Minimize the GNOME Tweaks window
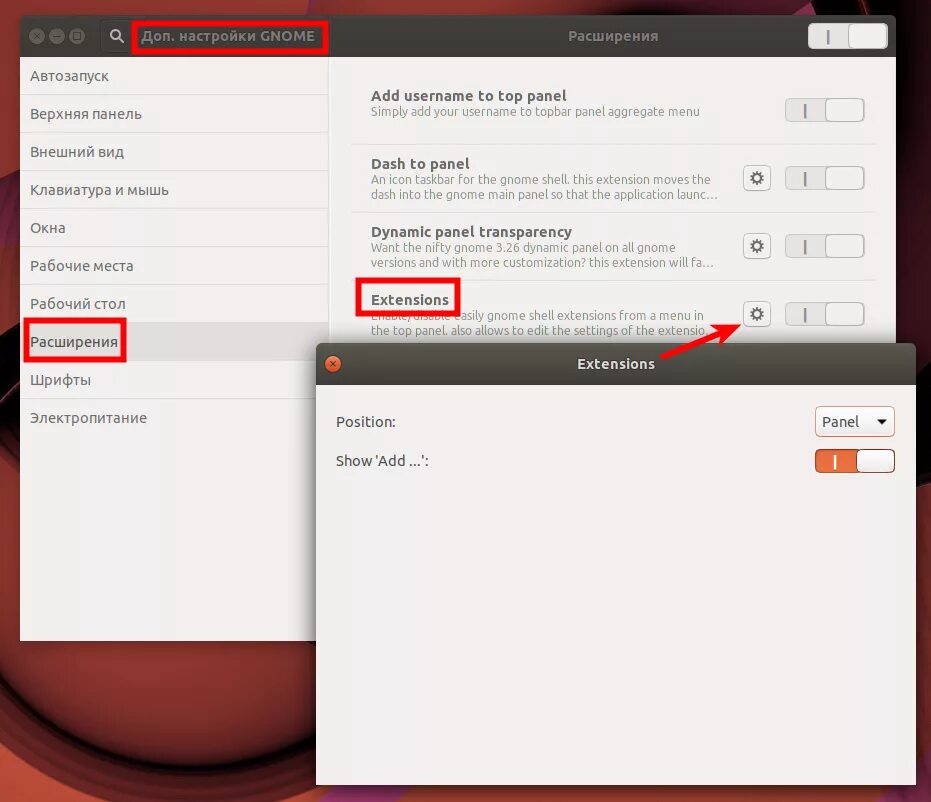931x802 pixels. click(57, 36)
